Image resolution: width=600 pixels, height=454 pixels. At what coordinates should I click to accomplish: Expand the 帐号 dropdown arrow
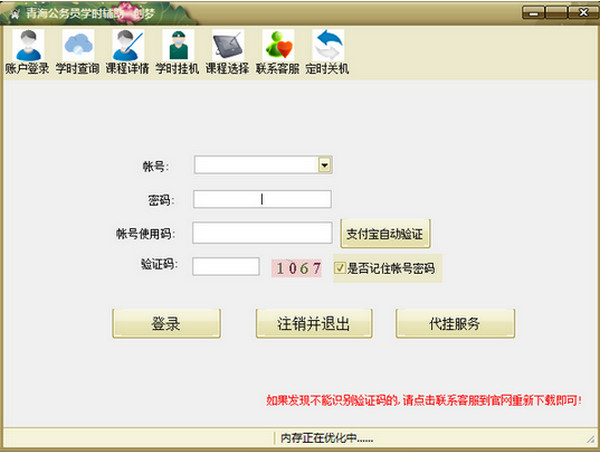(x=325, y=165)
